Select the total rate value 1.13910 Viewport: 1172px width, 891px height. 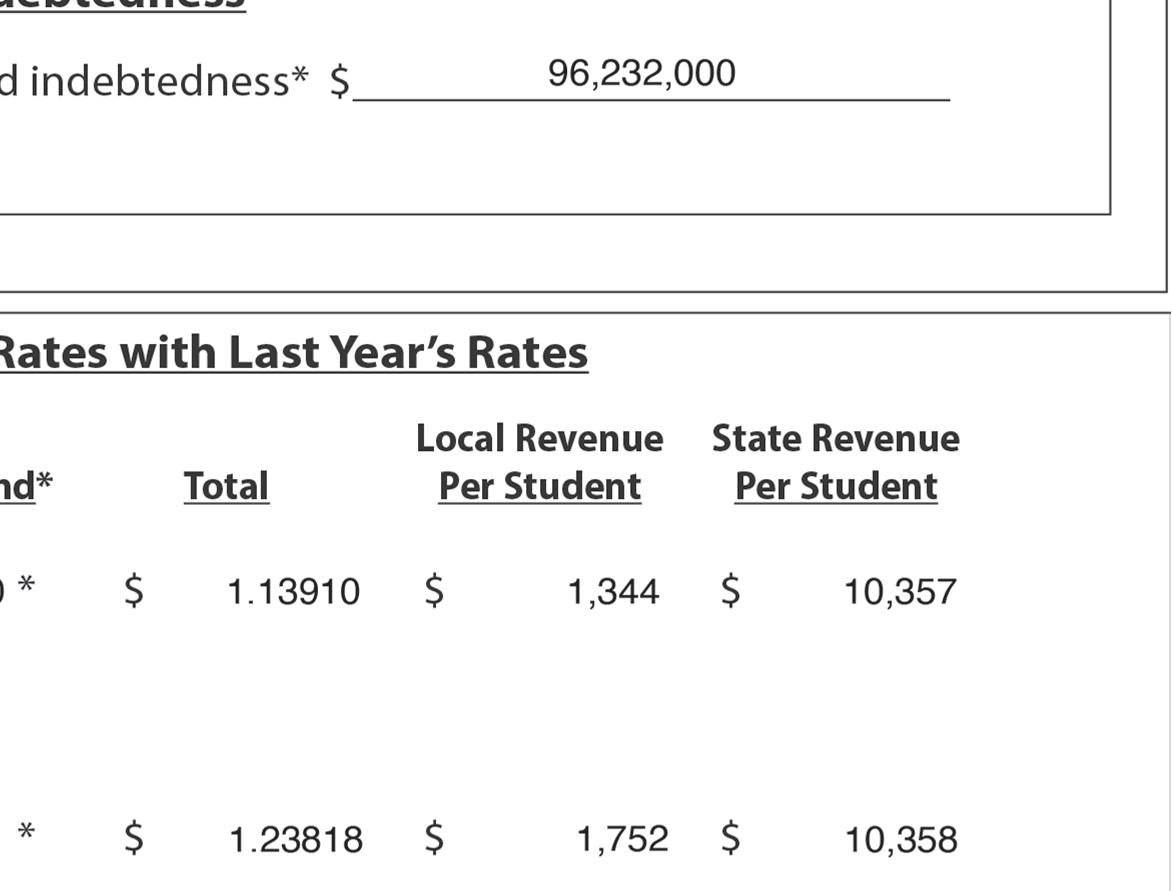point(294,592)
